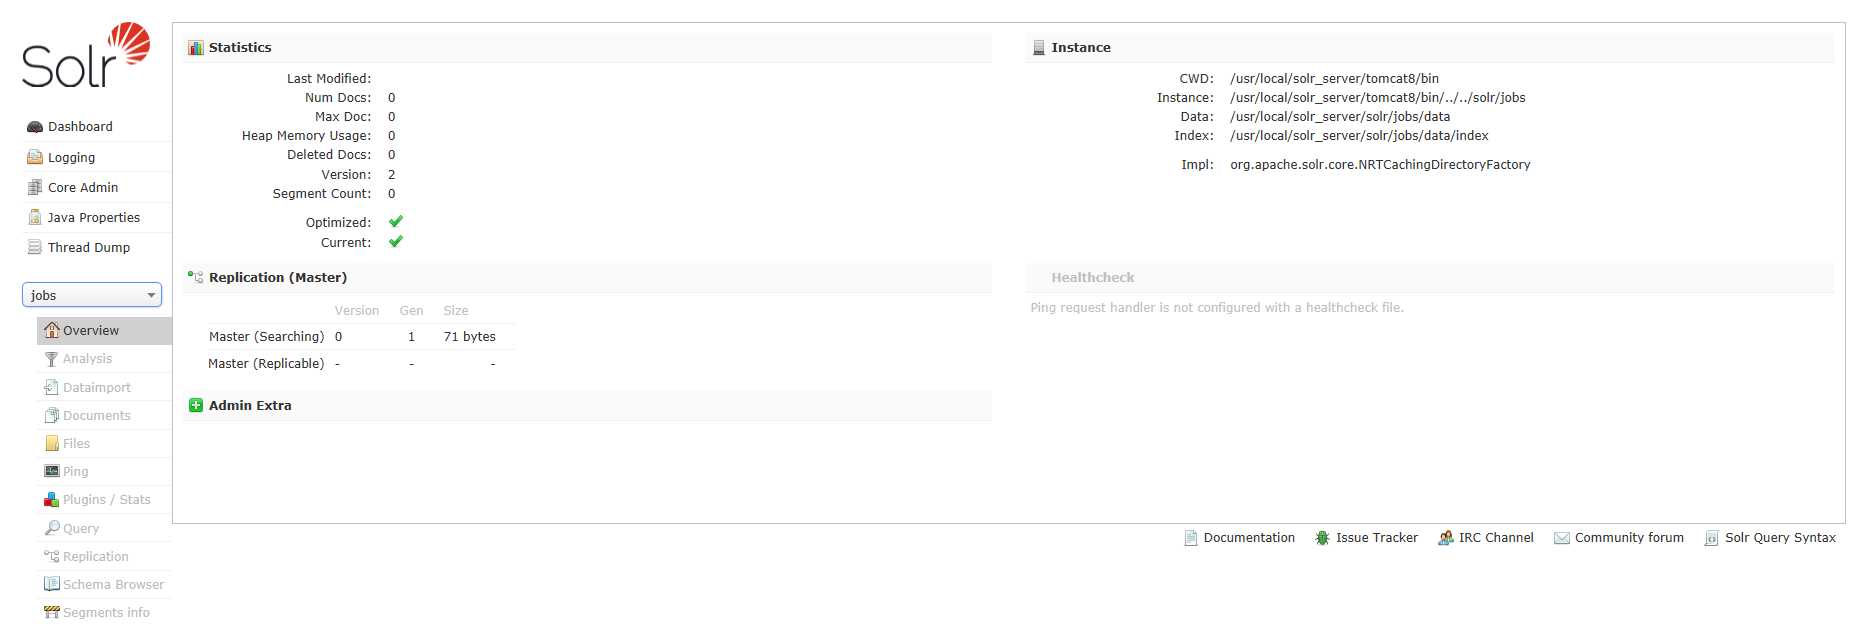Click the Logging icon in sidebar
This screenshot has height=639, width=1859.
35,157
